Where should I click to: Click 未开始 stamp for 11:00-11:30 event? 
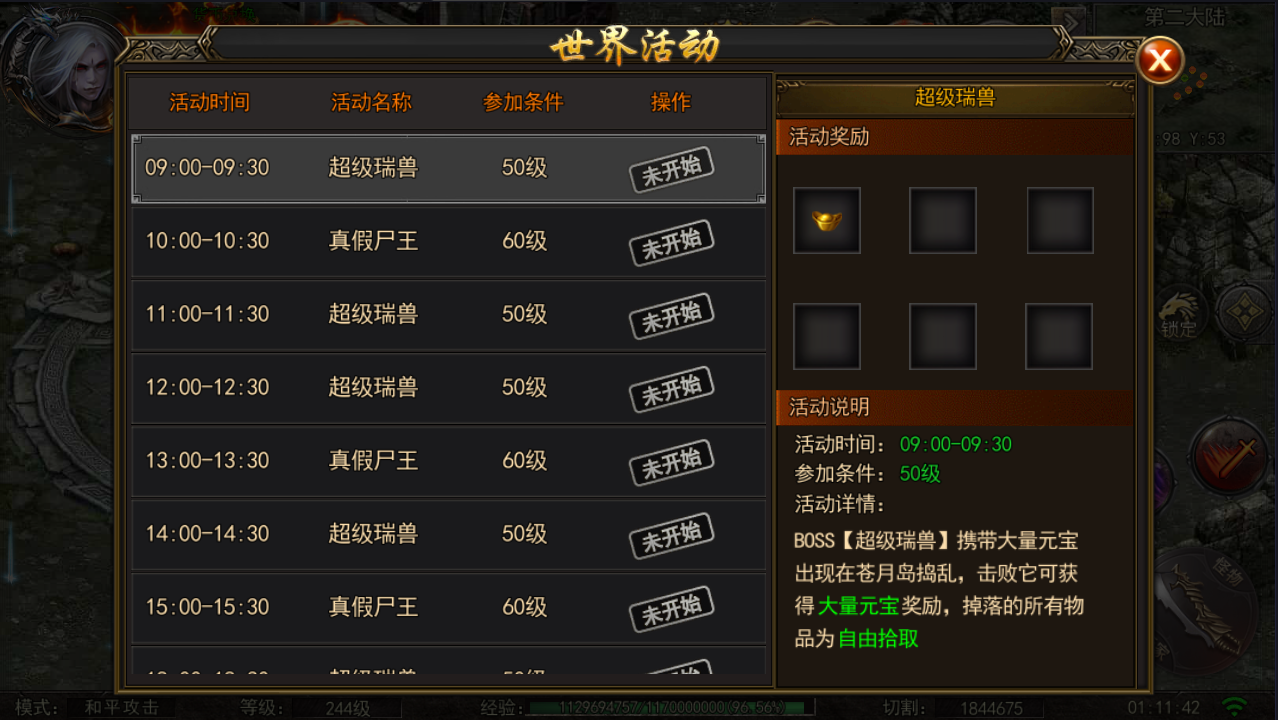pyautogui.click(x=671, y=315)
